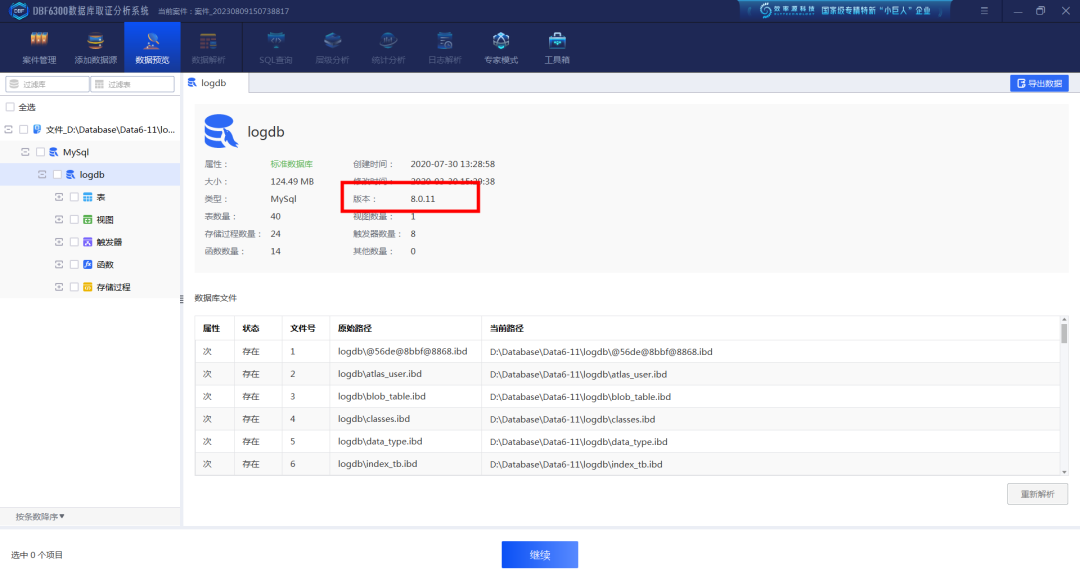Click the panel splitter handle
This screenshot has width=1080, height=580.
(x=182, y=299)
